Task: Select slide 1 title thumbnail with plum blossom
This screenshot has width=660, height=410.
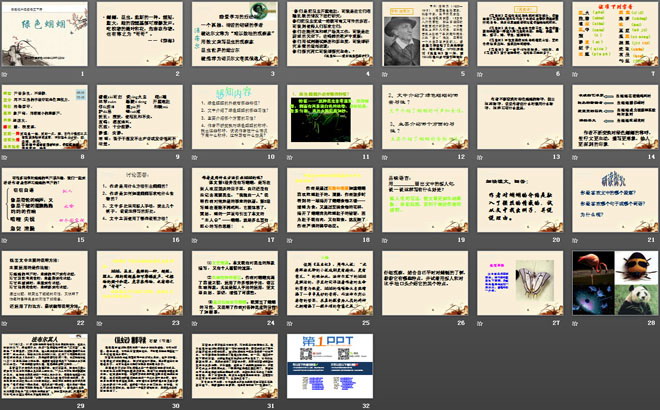Action: [x=45, y=34]
